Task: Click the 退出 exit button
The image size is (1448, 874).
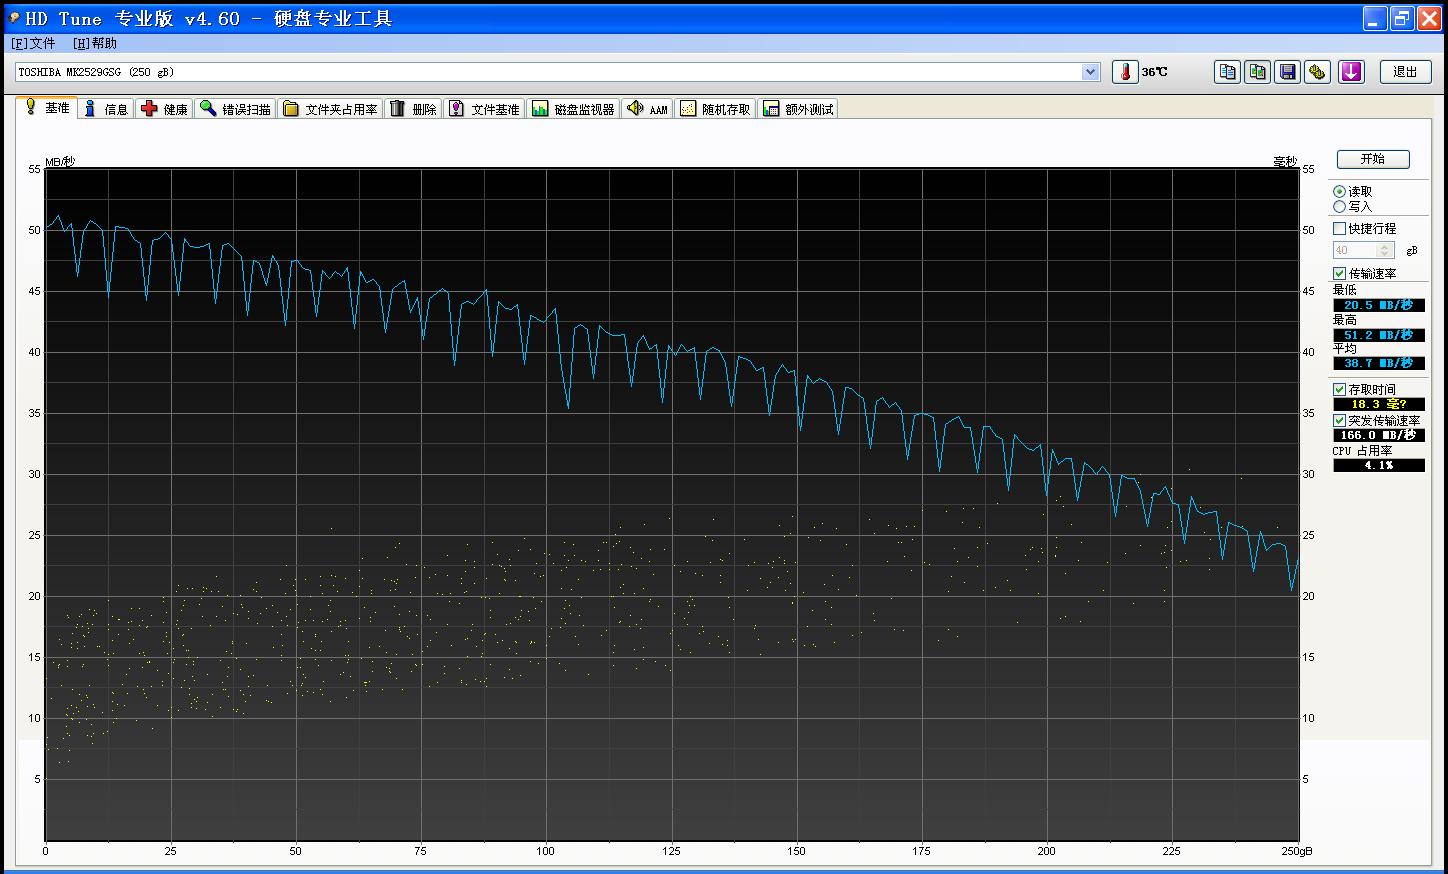Action: point(1405,72)
